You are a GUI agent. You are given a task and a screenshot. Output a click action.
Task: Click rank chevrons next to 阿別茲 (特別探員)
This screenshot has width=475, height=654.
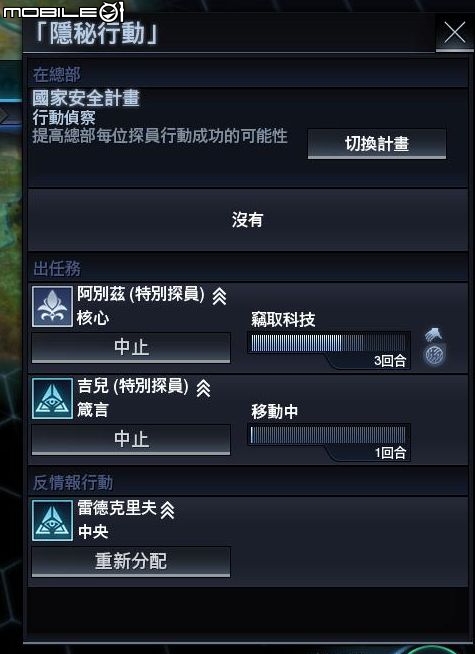click(x=219, y=297)
